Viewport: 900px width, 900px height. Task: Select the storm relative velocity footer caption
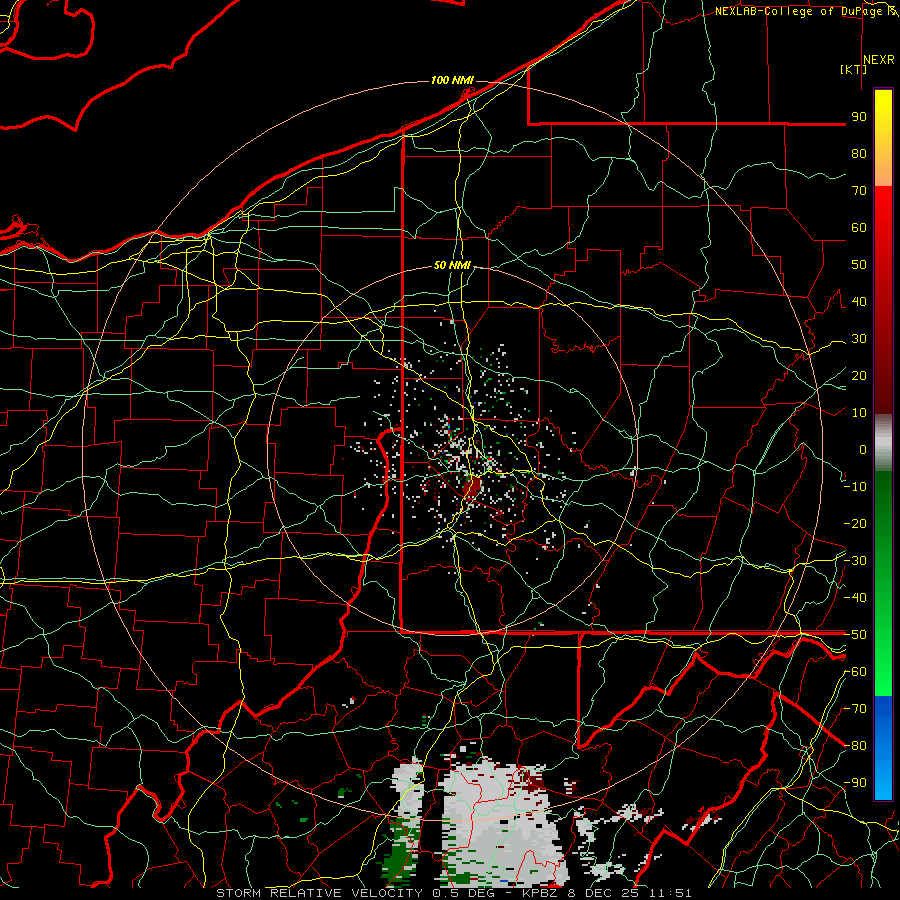point(453,893)
